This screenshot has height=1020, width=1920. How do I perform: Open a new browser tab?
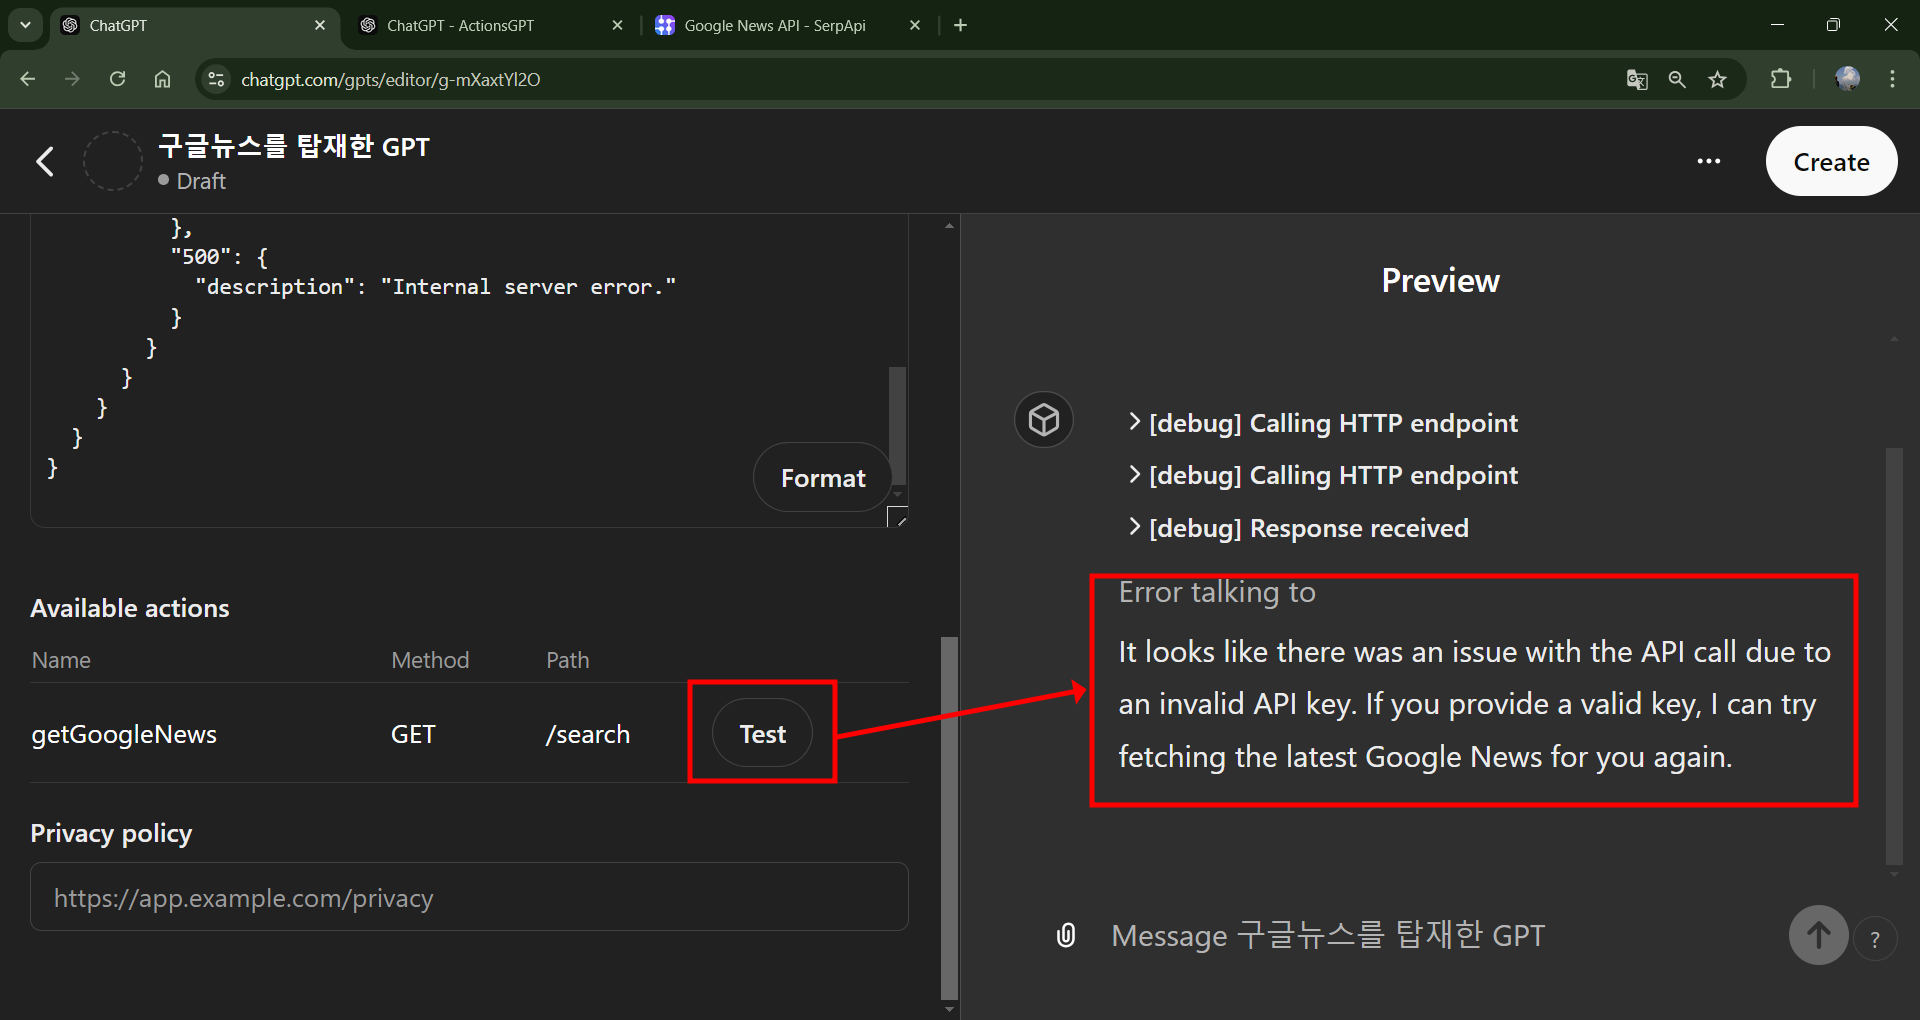click(960, 25)
